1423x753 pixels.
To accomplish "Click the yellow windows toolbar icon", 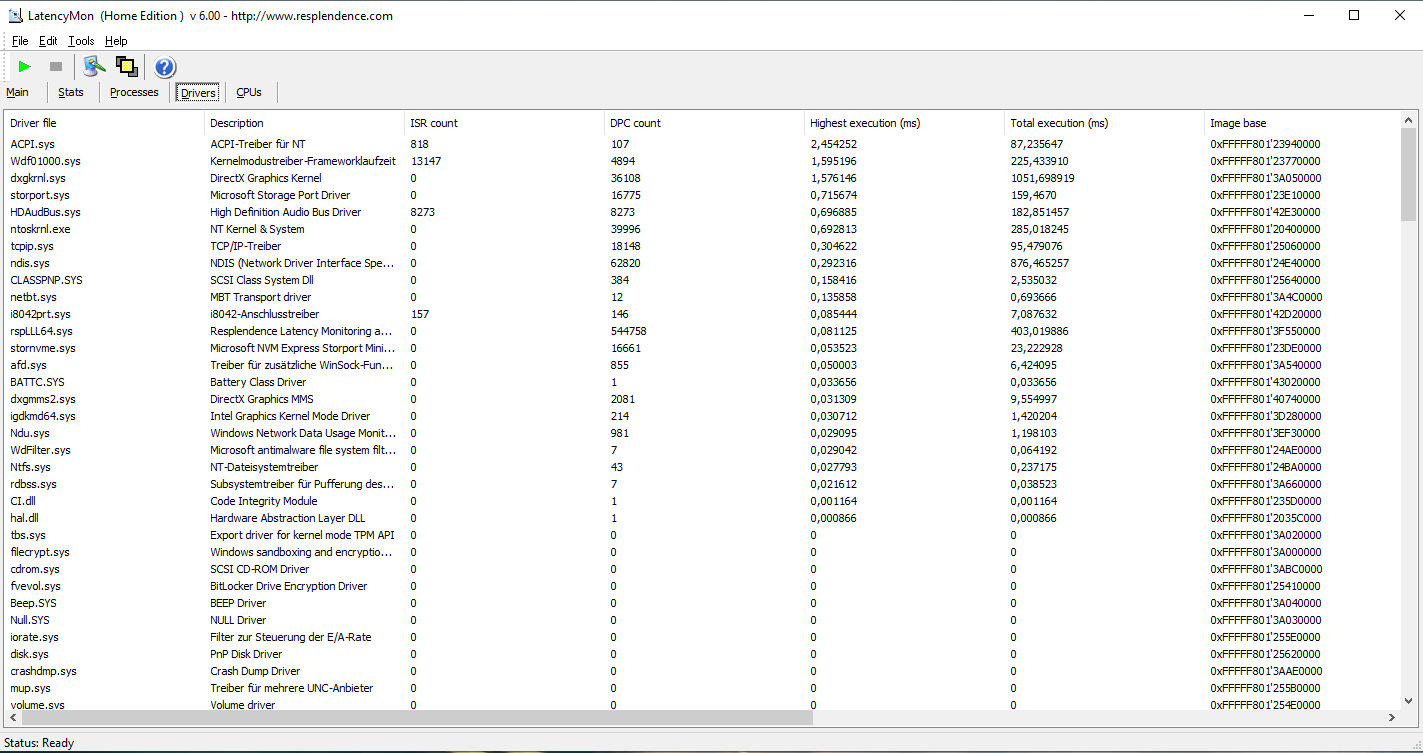I will coord(126,67).
